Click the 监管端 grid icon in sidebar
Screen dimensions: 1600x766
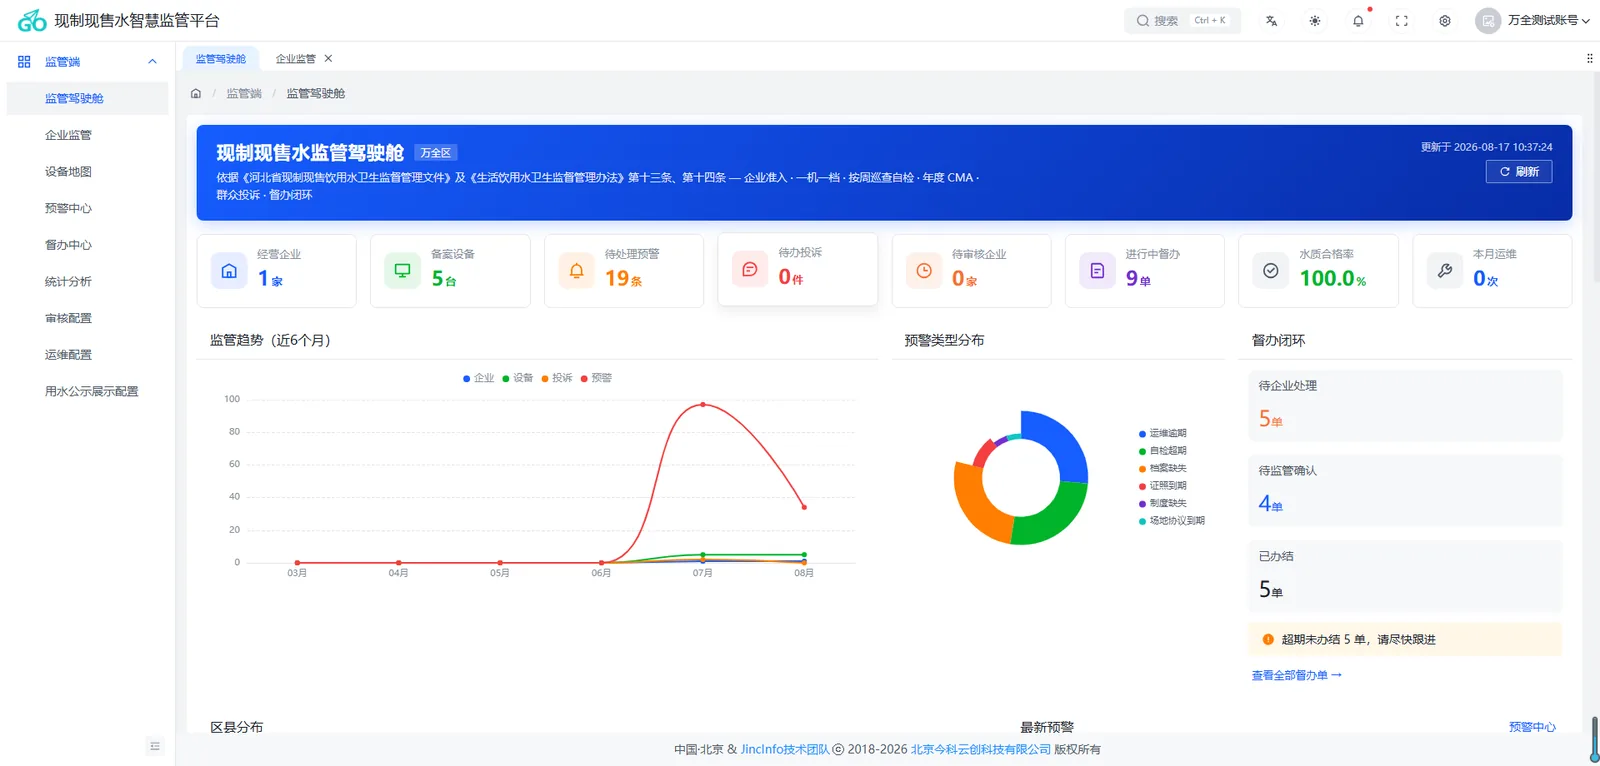(x=24, y=62)
